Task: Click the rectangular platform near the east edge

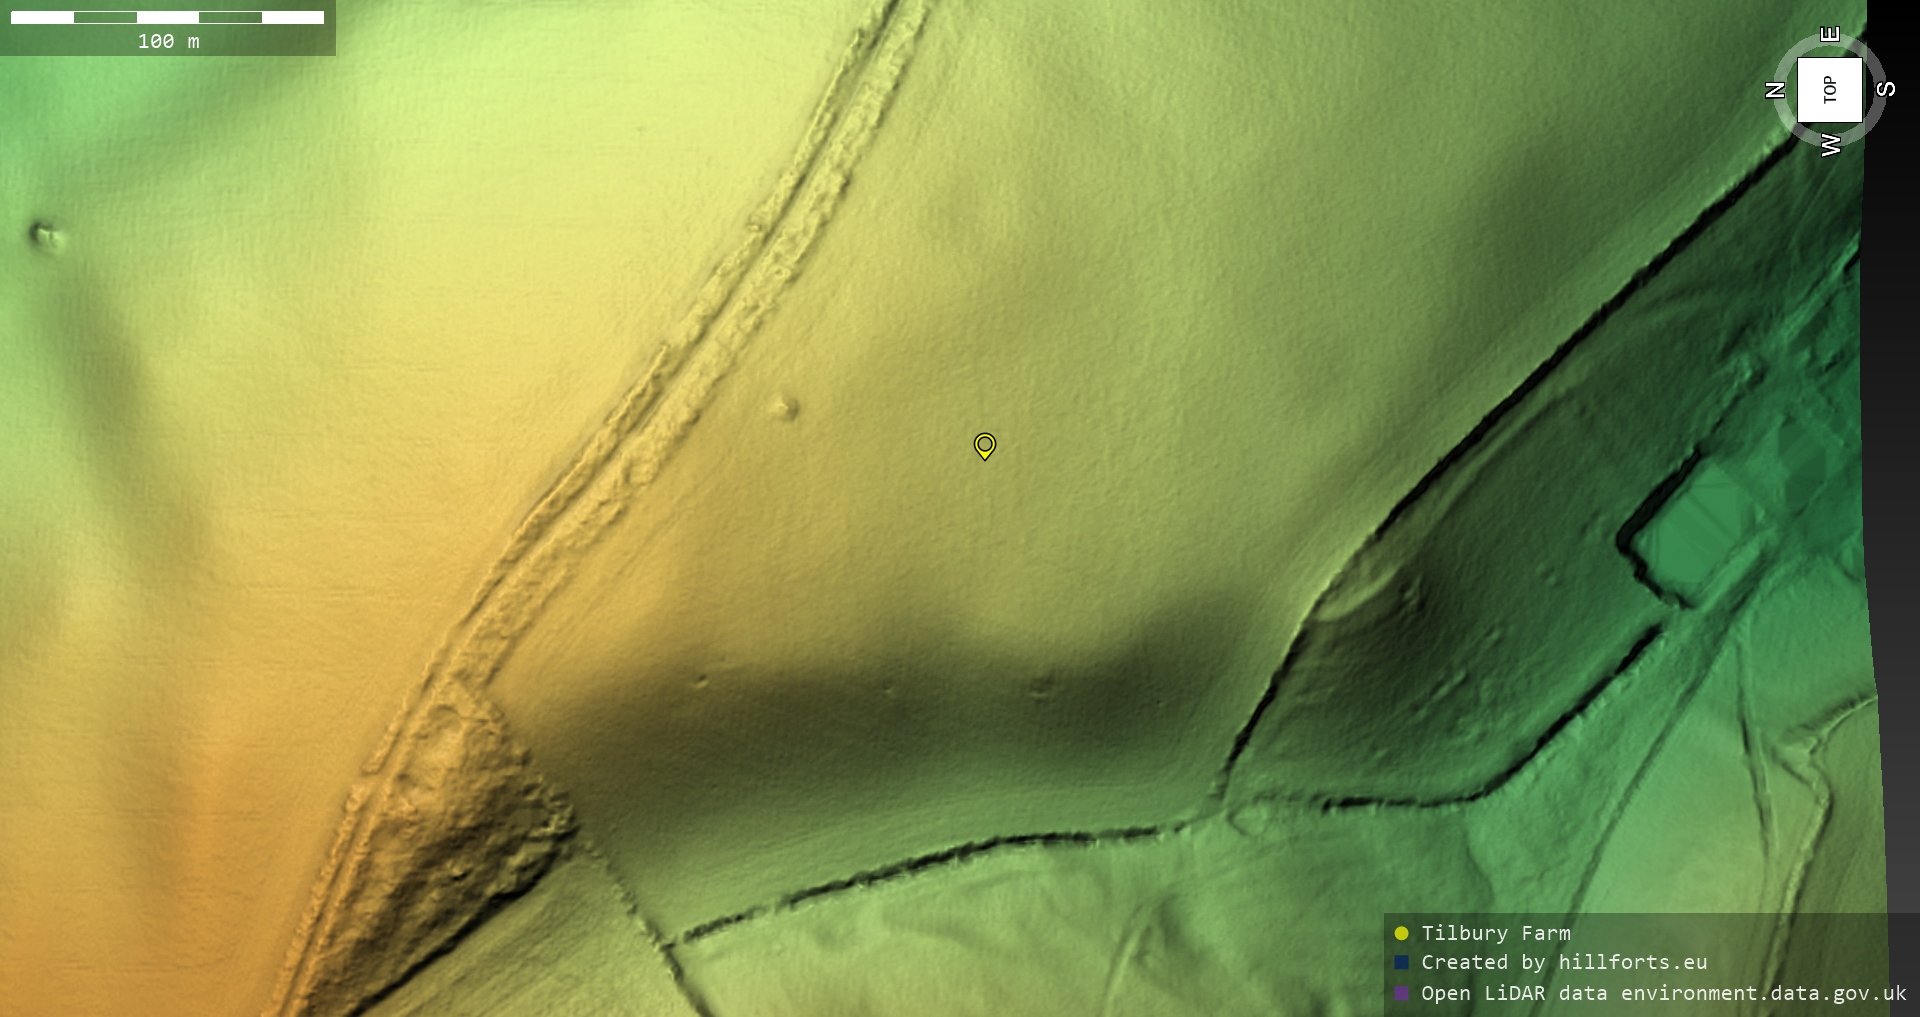Action: tap(1690, 530)
